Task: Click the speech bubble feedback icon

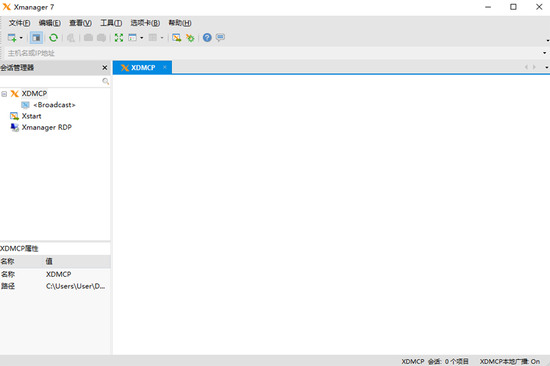Action: point(220,37)
